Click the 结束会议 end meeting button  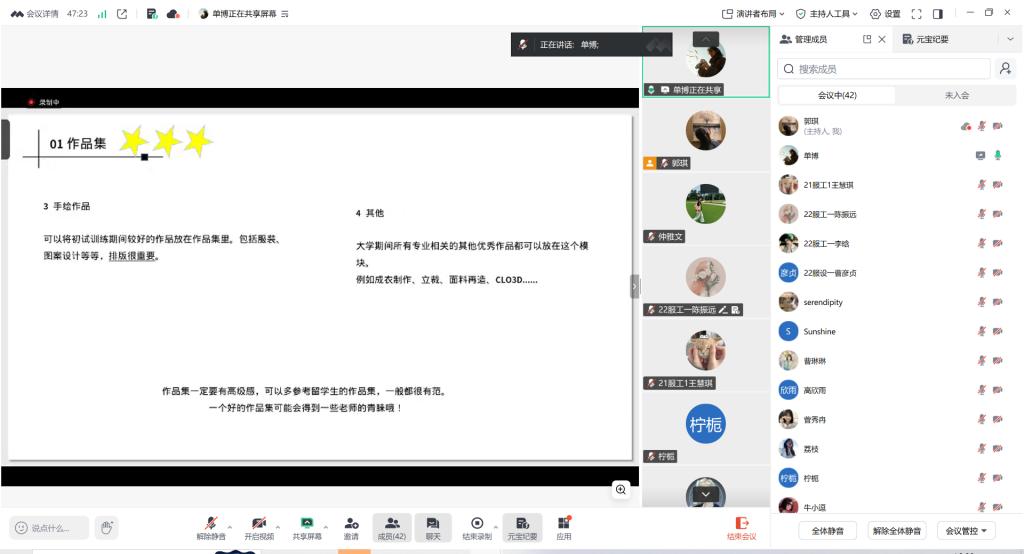(741, 527)
